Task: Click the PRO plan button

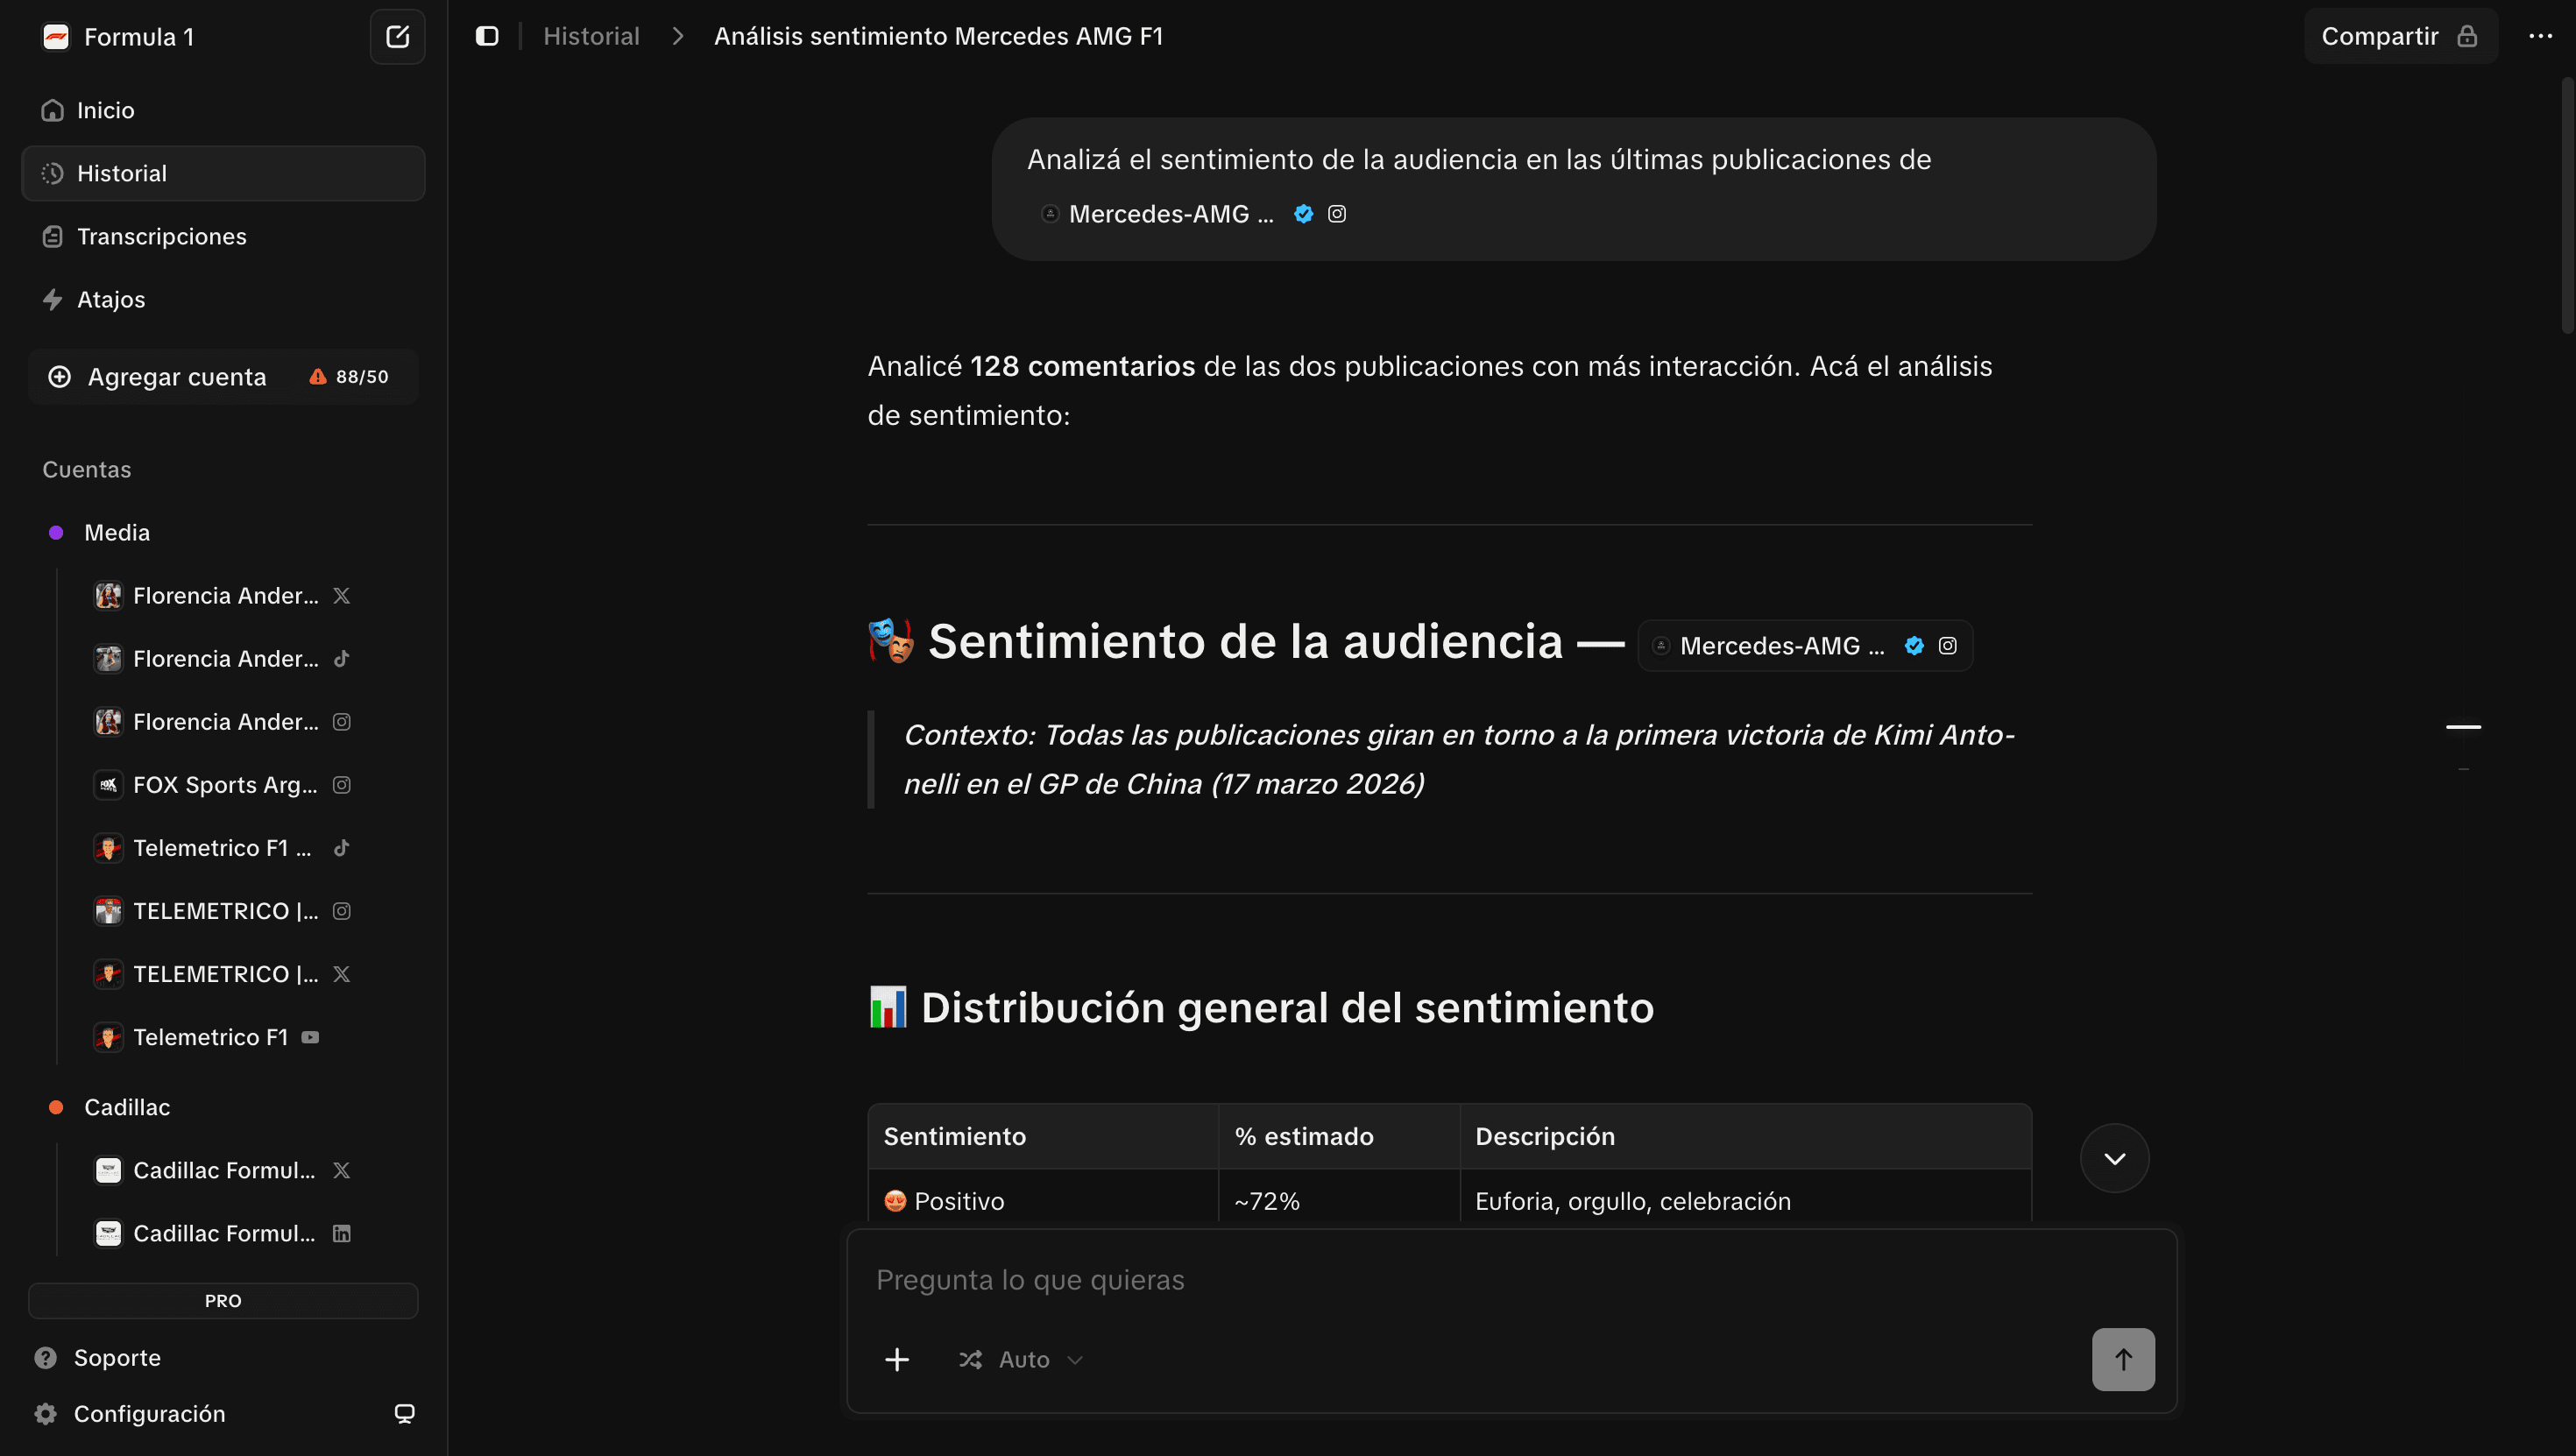Action: pos(223,1300)
